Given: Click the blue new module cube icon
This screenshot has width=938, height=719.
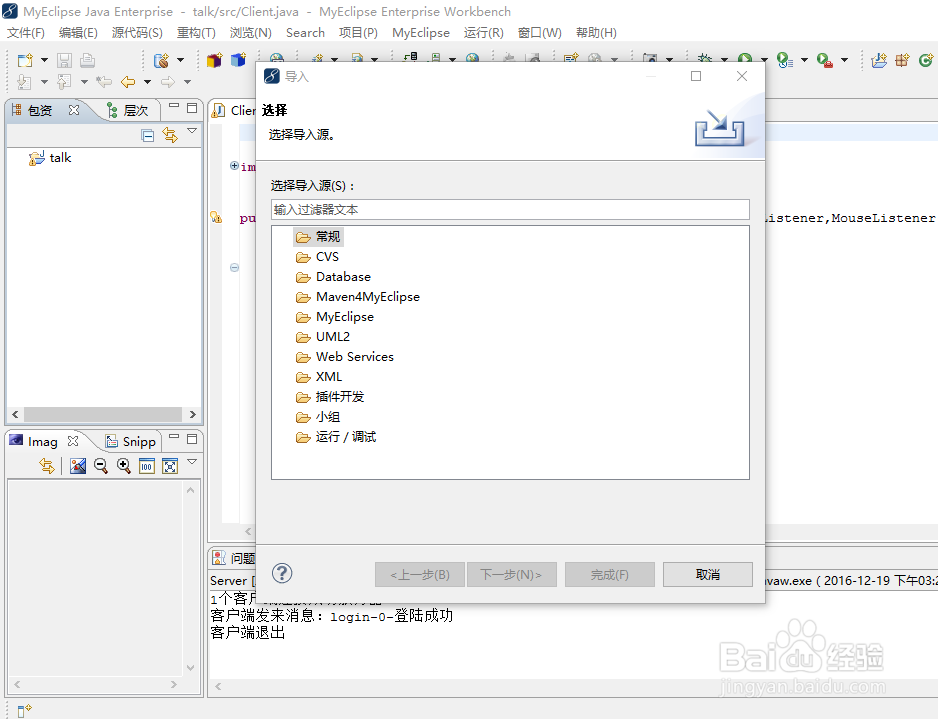Looking at the screenshot, I should 238,60.
